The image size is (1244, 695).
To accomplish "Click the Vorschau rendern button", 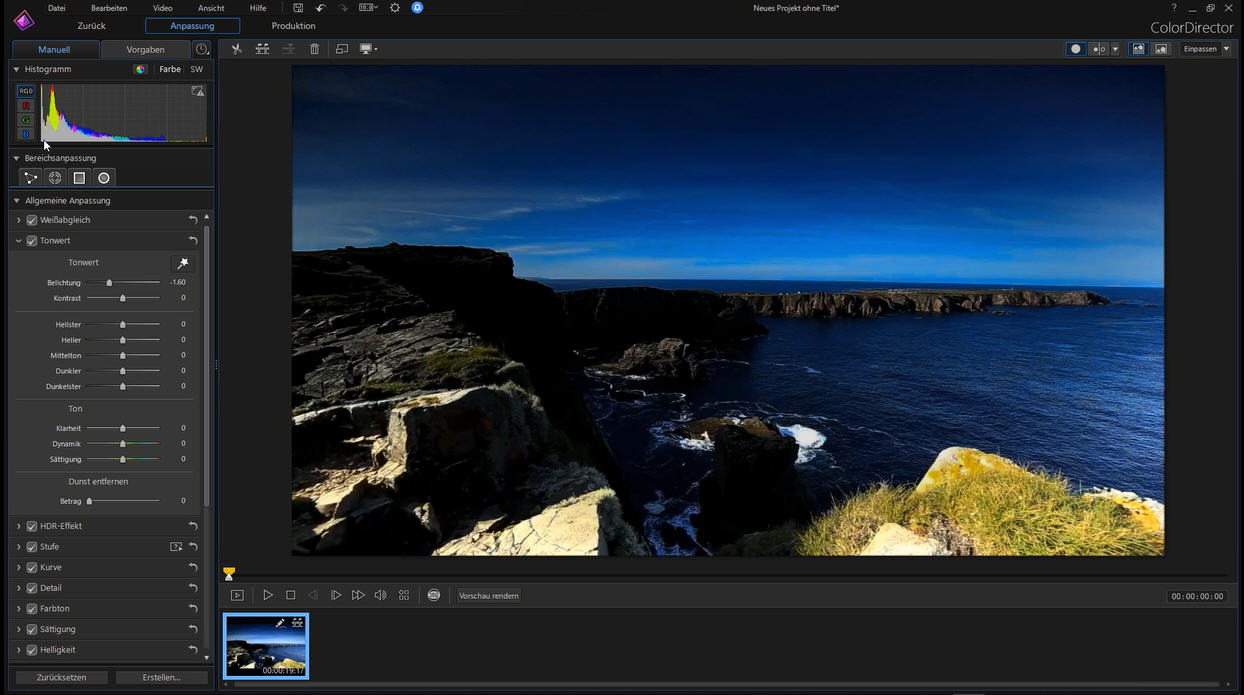I will coord(489,596).
